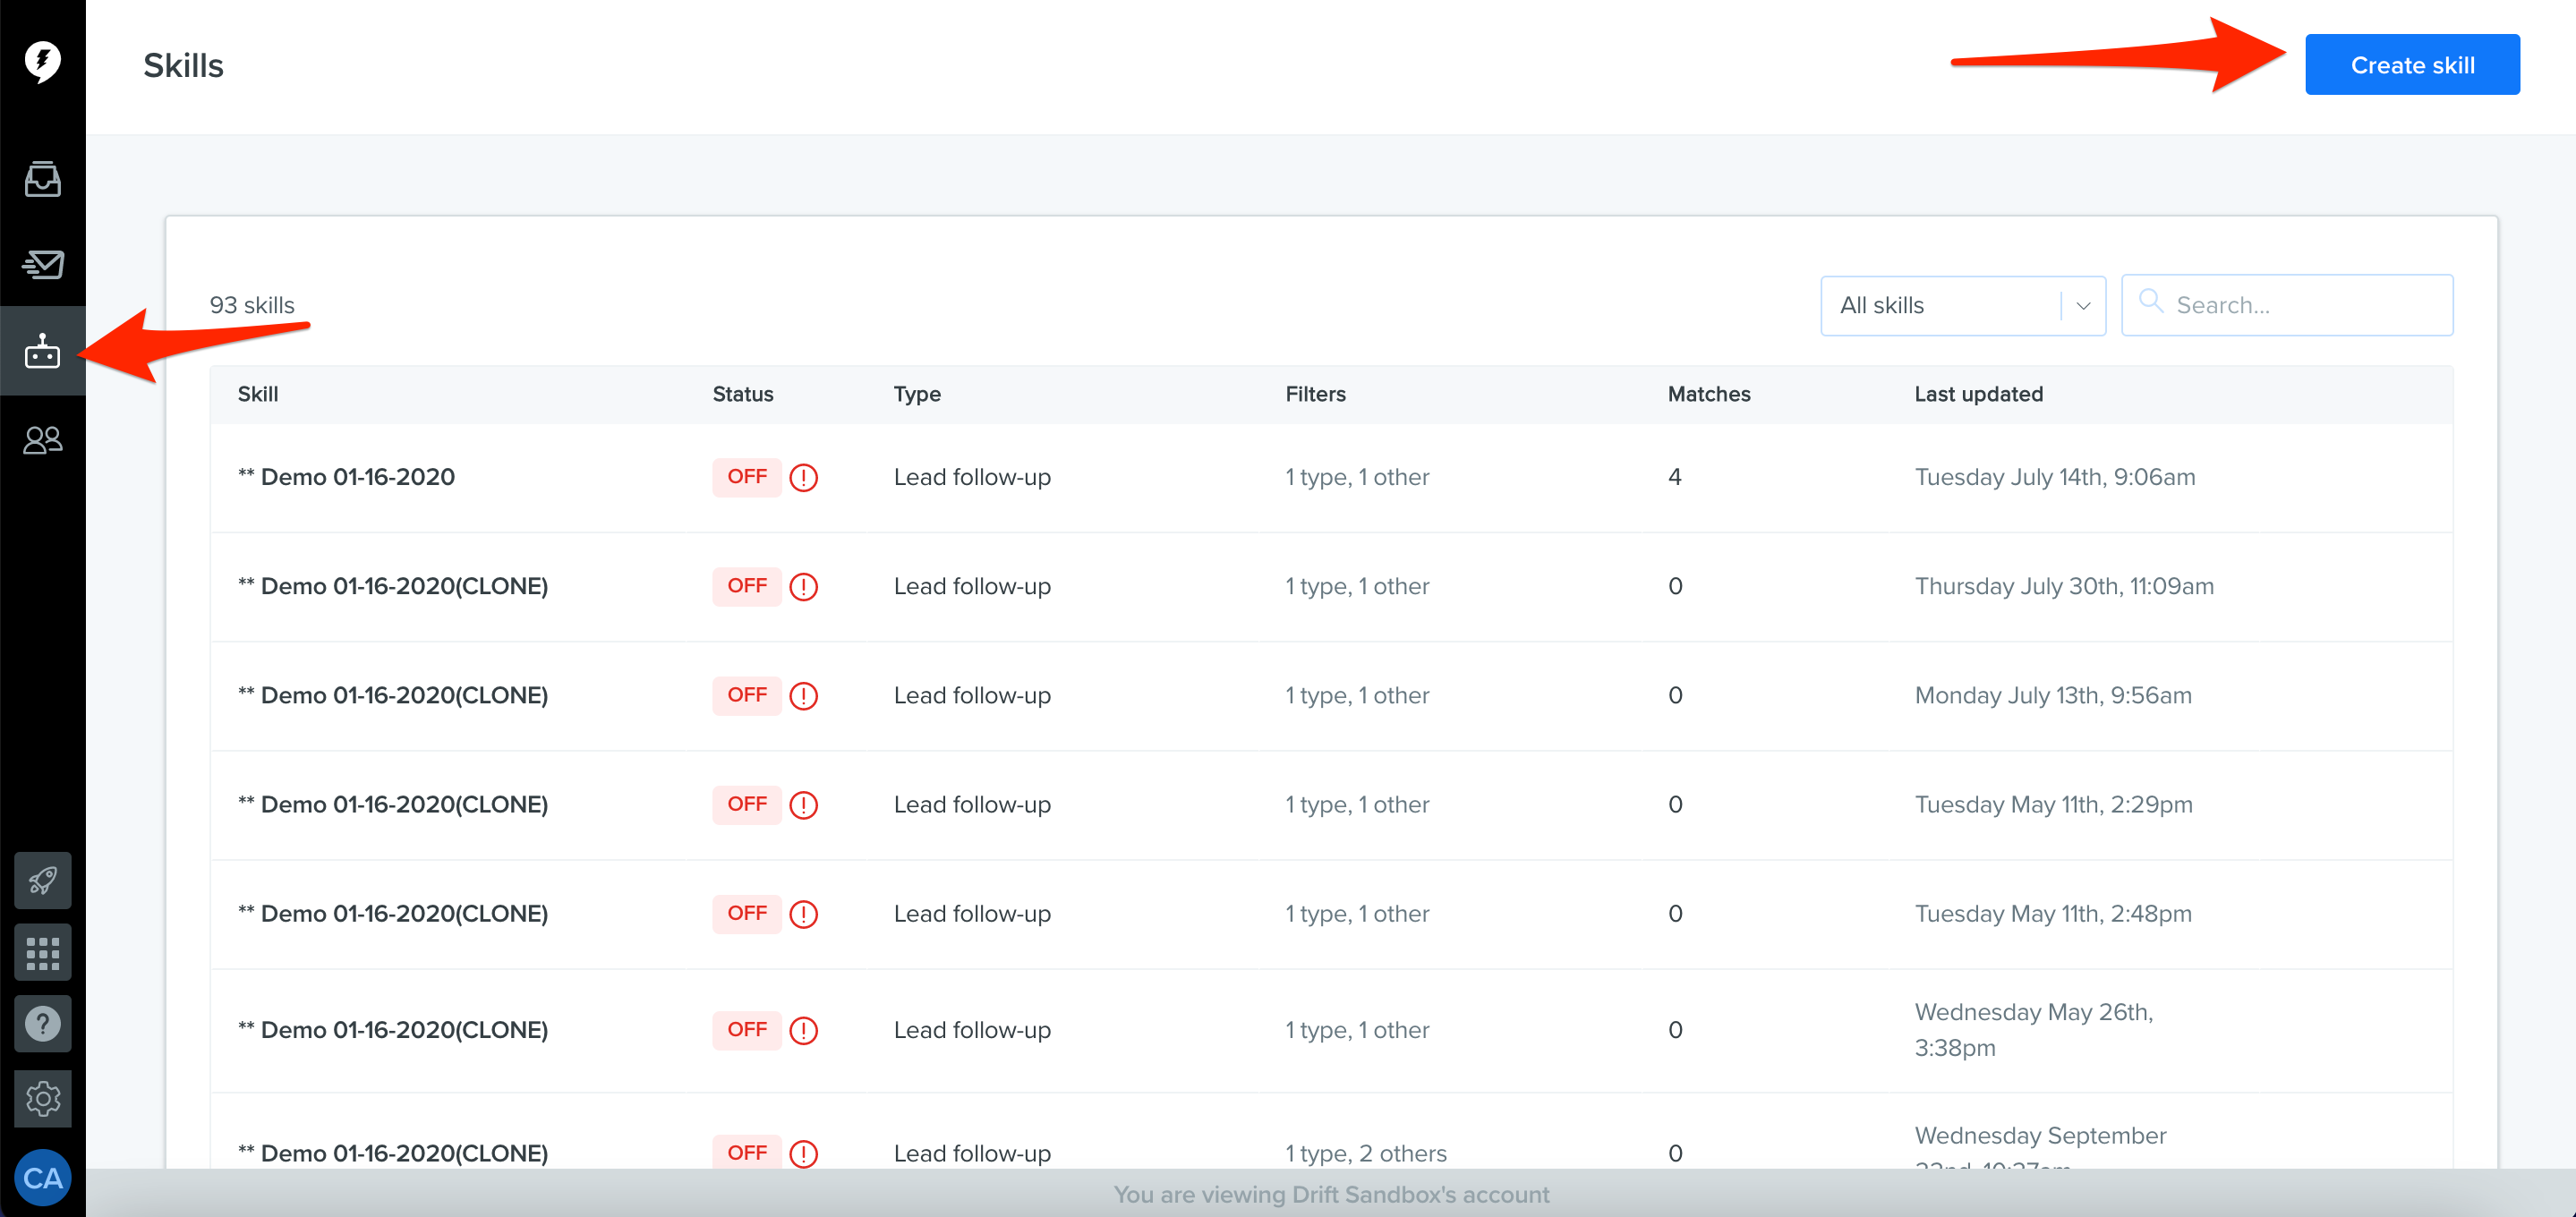Click the CA user avatar

click(x=42, y=1178)
